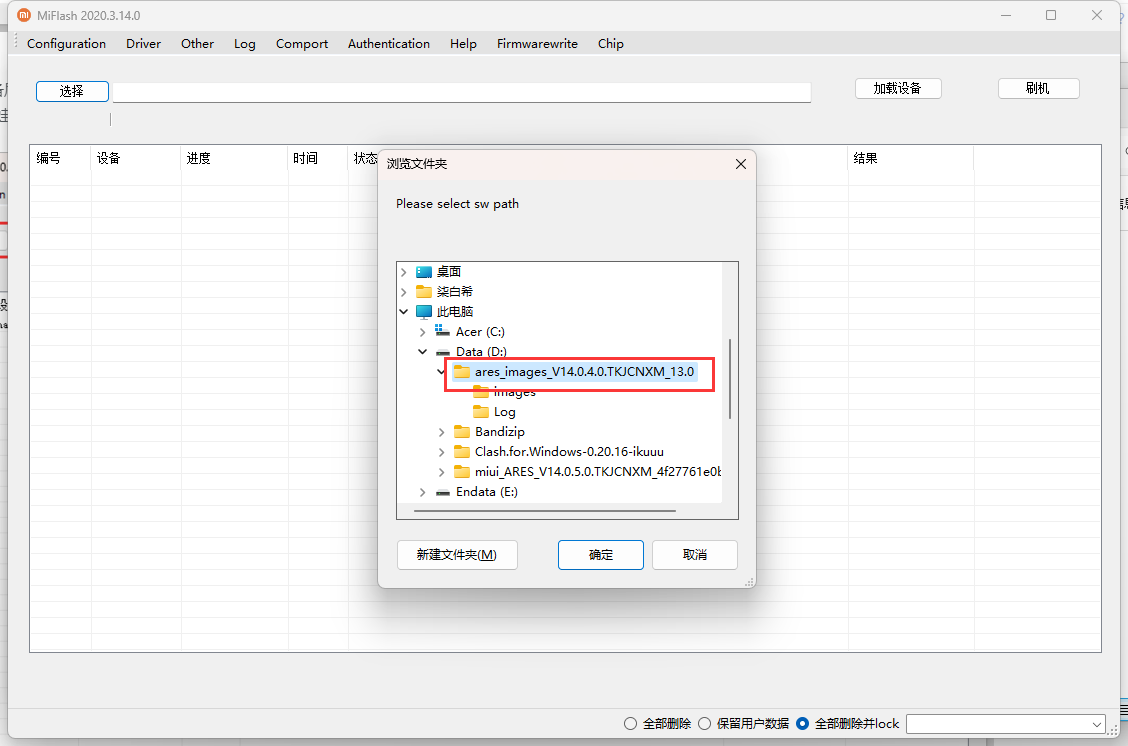Select the Log folder name

click(x=504, y=412)
